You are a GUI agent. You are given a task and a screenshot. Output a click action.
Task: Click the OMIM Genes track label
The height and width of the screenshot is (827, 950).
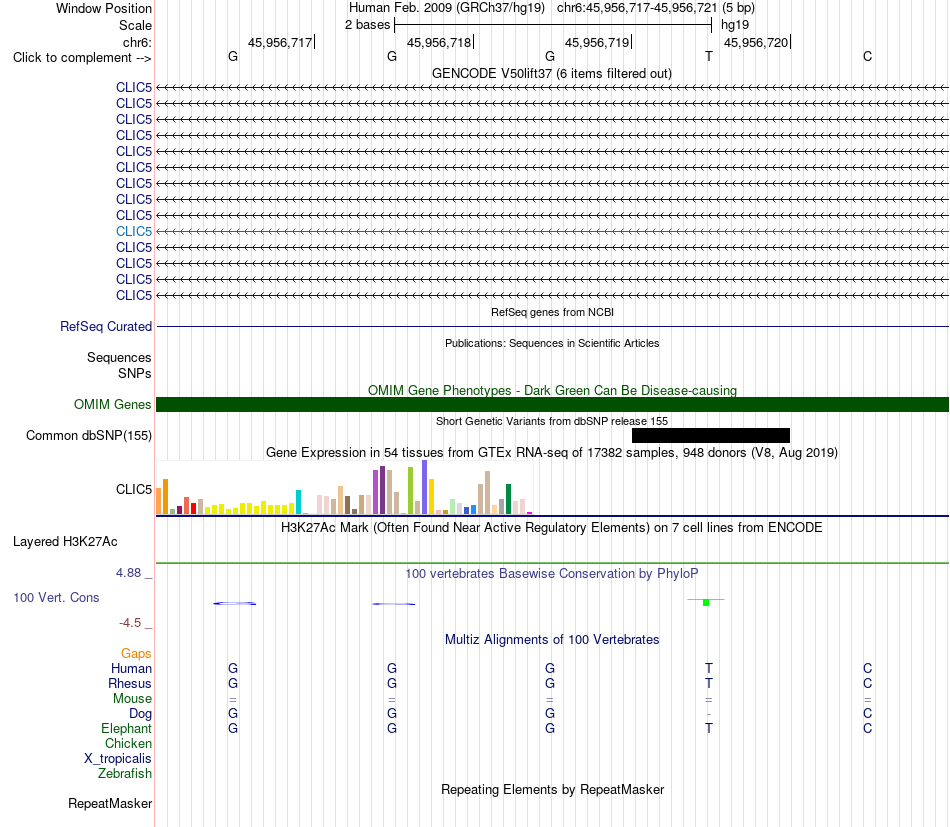112,404
